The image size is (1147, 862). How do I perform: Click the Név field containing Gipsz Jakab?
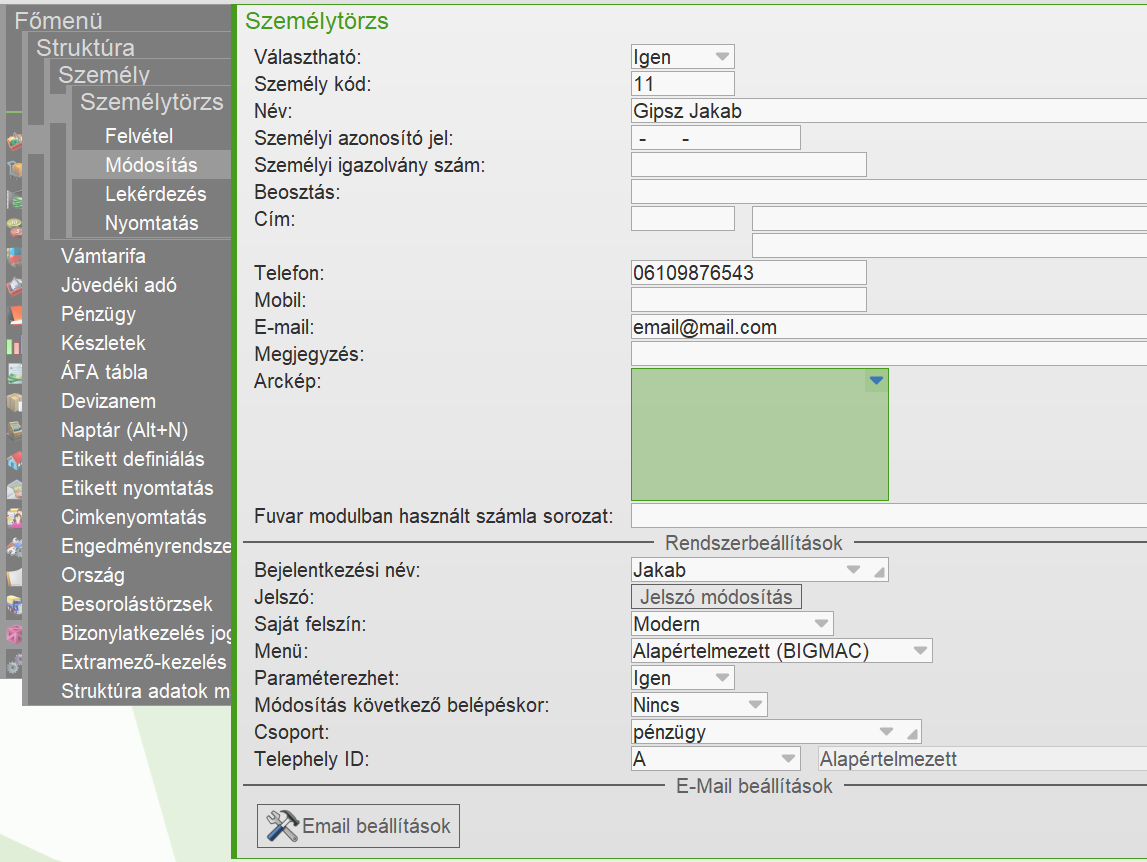pos(889,110)
